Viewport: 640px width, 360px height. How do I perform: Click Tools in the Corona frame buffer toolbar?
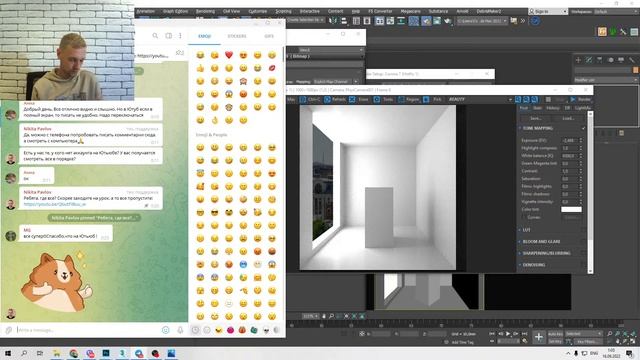tap(384, 99)
